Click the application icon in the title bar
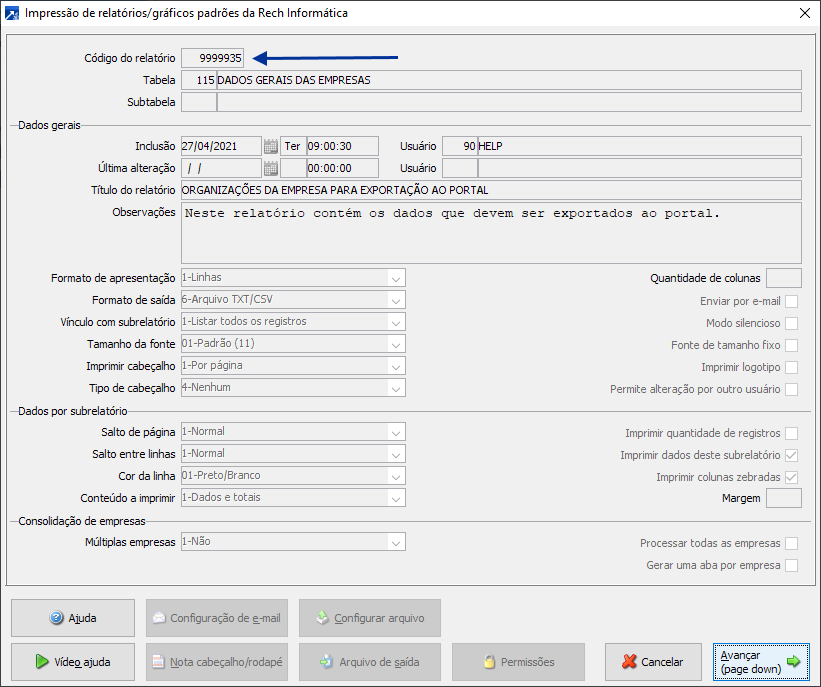Screen dimensions: 821x687 (x=12, y=13)
